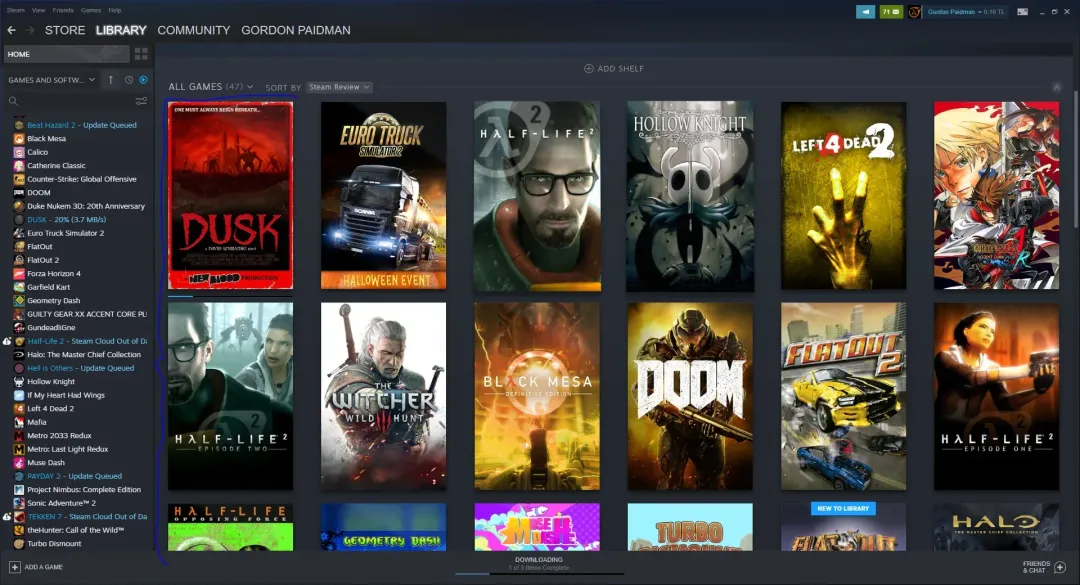Open the Games menu
Viewport: 1080px width, 585px height.
click(x=90, y=10)
